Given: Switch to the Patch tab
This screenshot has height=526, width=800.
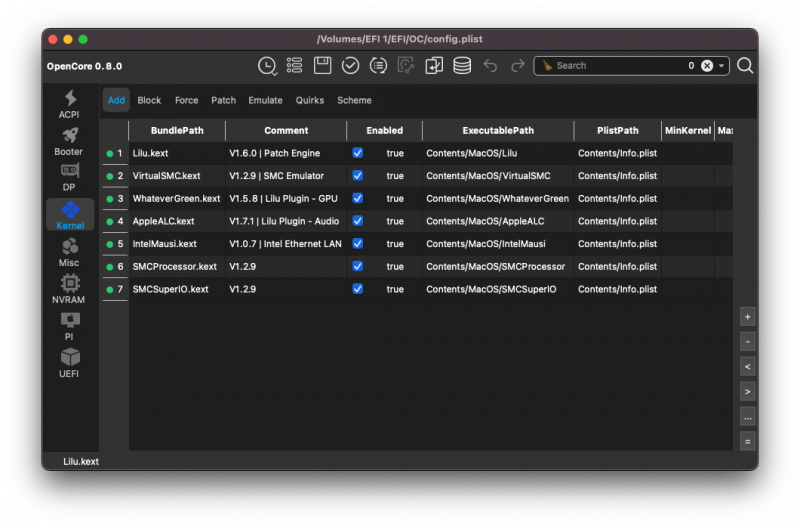Looking at the screenshot, I should pos(224,100).
